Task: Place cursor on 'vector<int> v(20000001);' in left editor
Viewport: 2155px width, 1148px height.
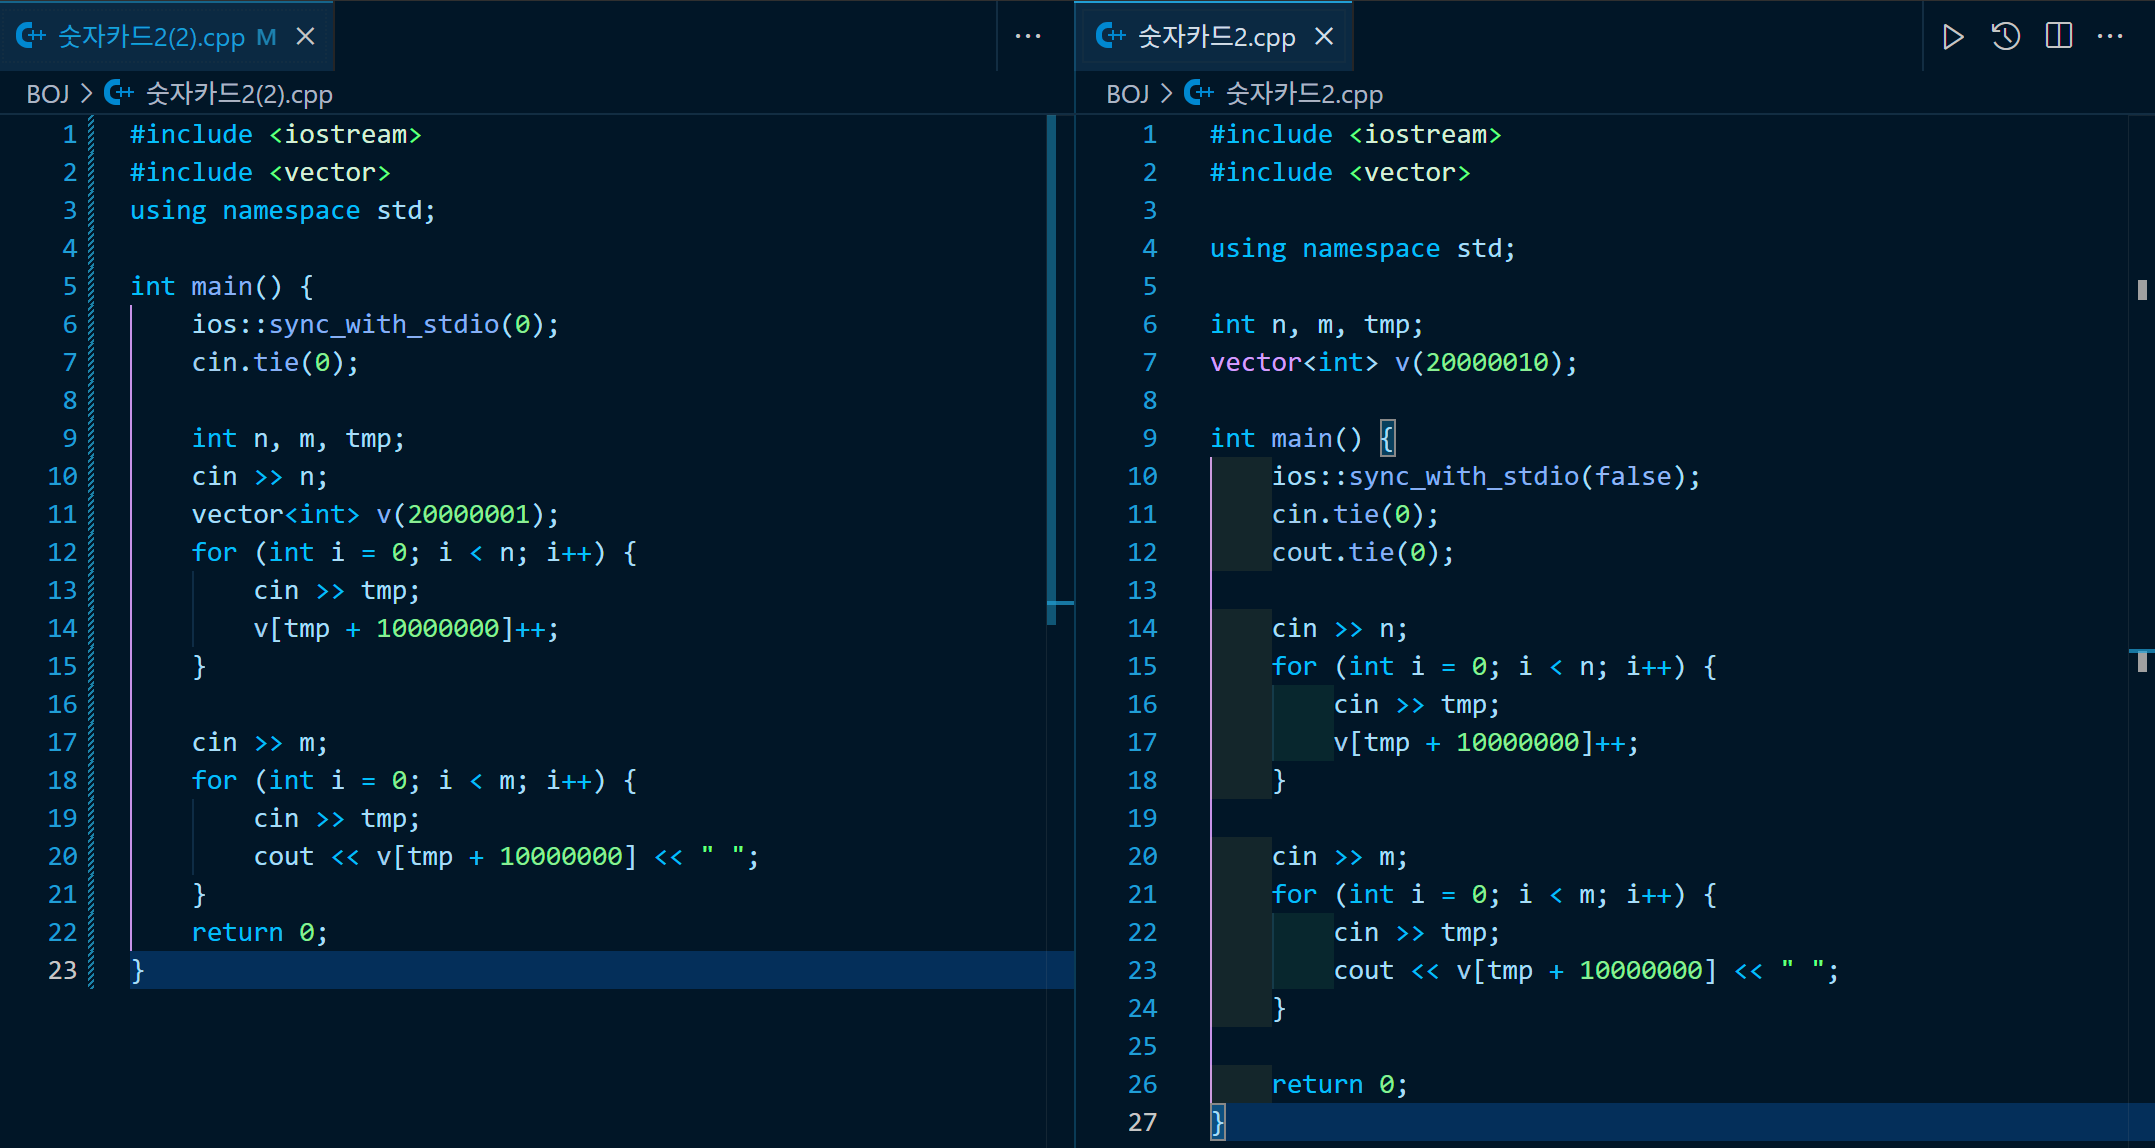Action: pos(375,515)
